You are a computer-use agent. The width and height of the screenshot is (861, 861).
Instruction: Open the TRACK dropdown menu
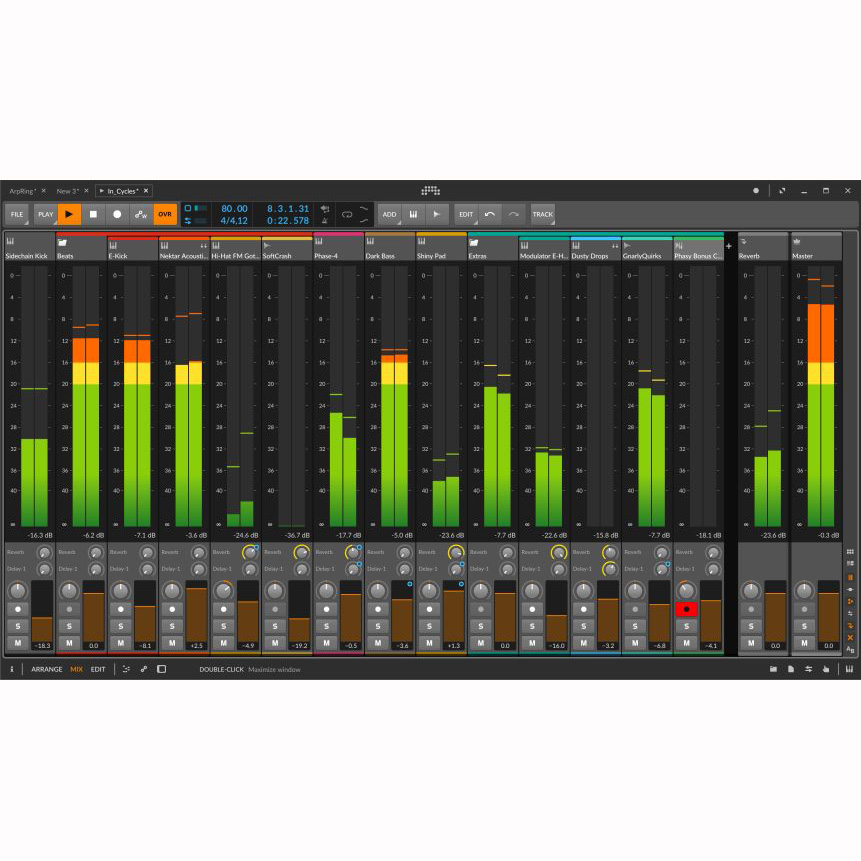click(543, 214)
